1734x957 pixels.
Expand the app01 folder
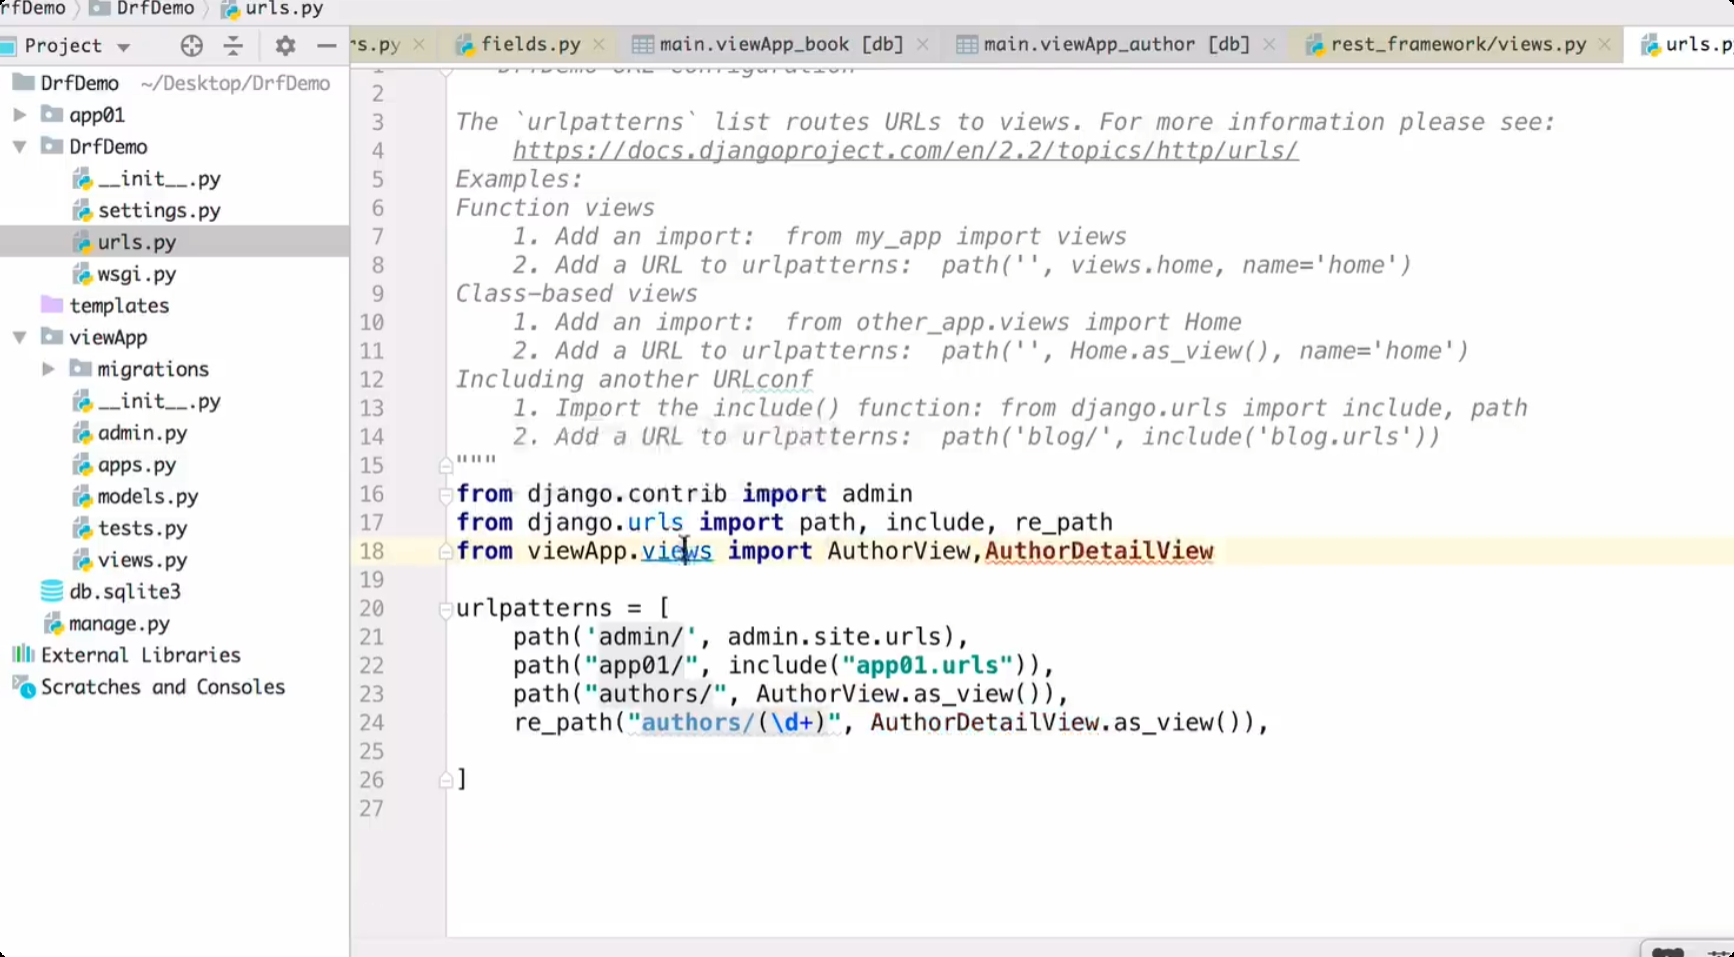point(19,115)
